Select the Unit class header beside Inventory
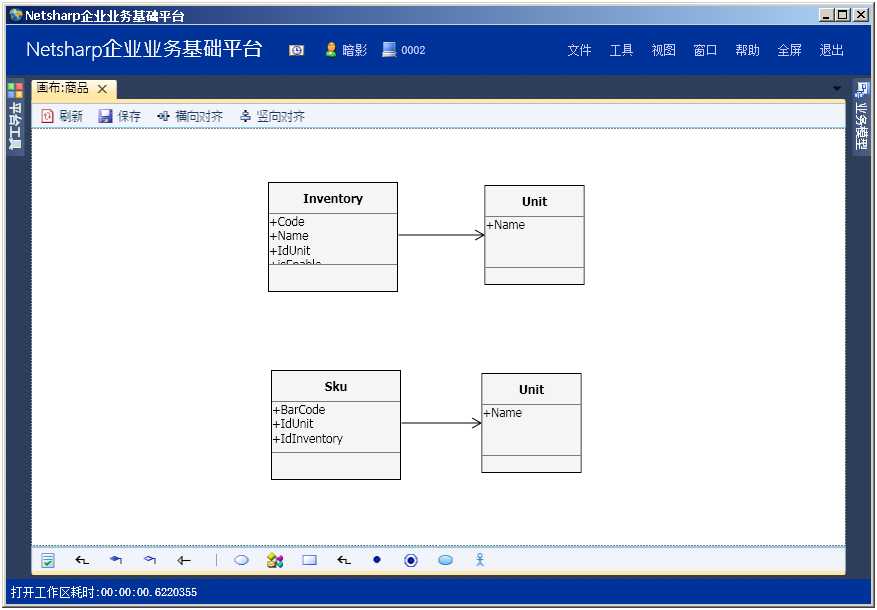Image resolution: width=877 pixels, height=610 pixels. [x=534, y=201]
